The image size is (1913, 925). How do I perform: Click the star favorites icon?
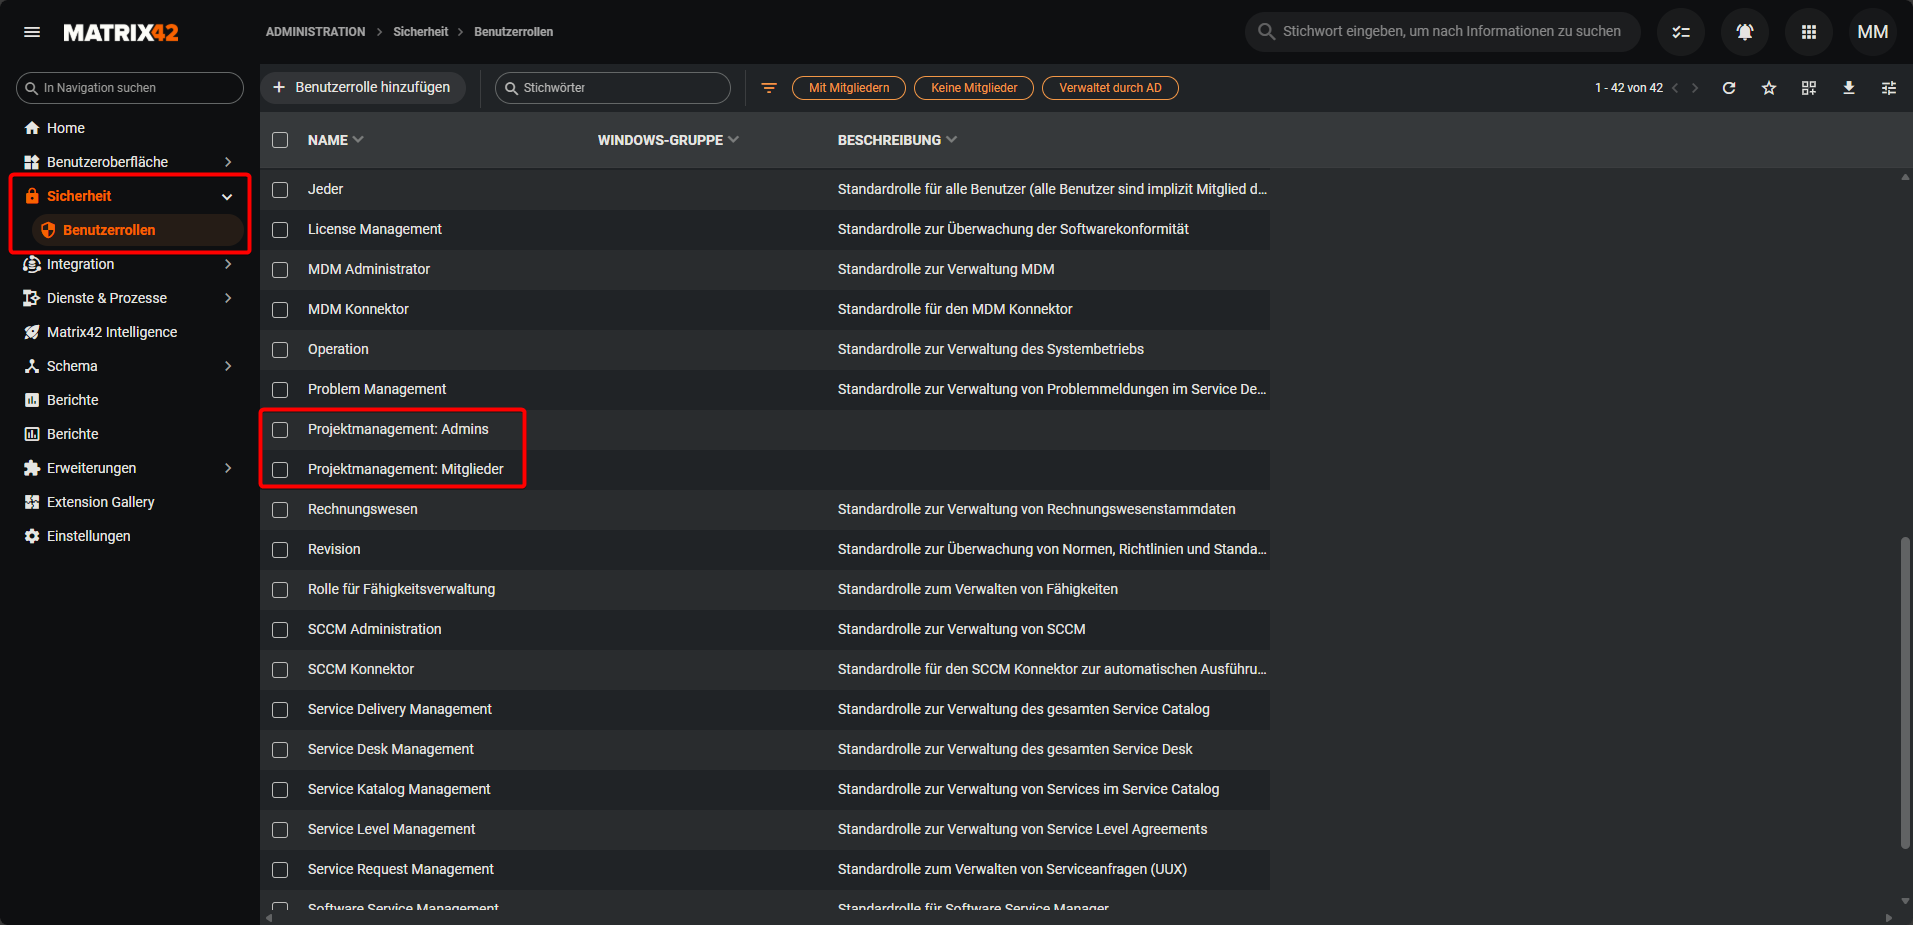click(x=1769, y=88)
